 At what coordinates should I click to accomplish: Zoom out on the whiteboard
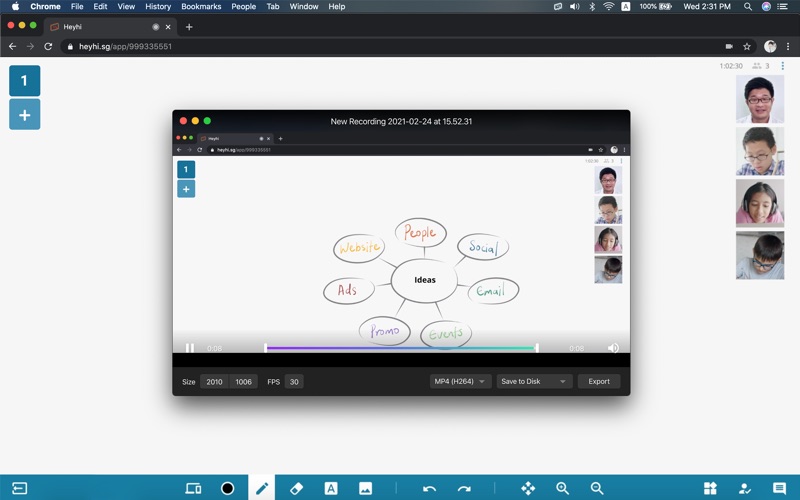pos(596,488)
